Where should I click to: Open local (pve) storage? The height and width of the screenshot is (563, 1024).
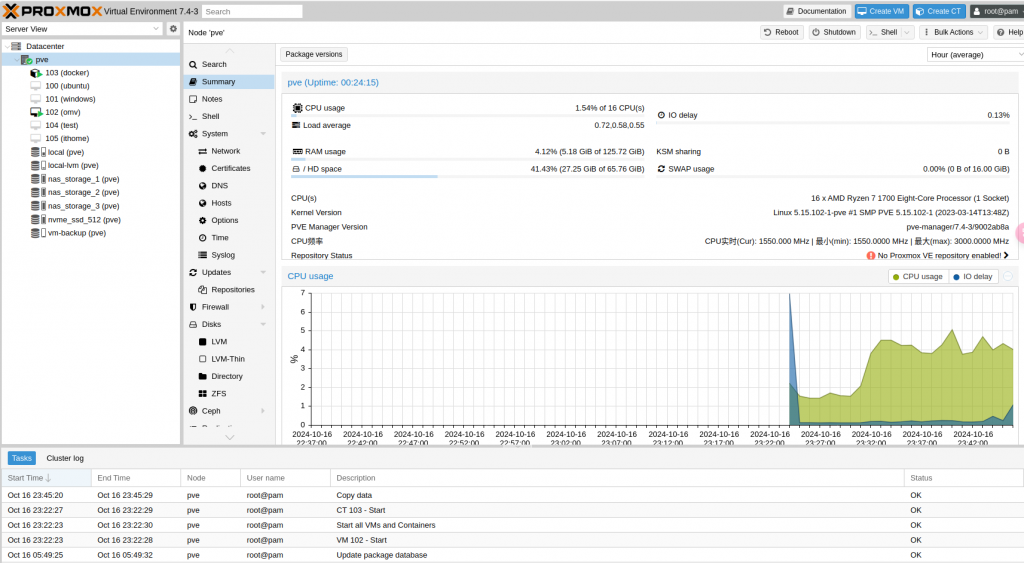pyautogui.click(x=65, y=152)
